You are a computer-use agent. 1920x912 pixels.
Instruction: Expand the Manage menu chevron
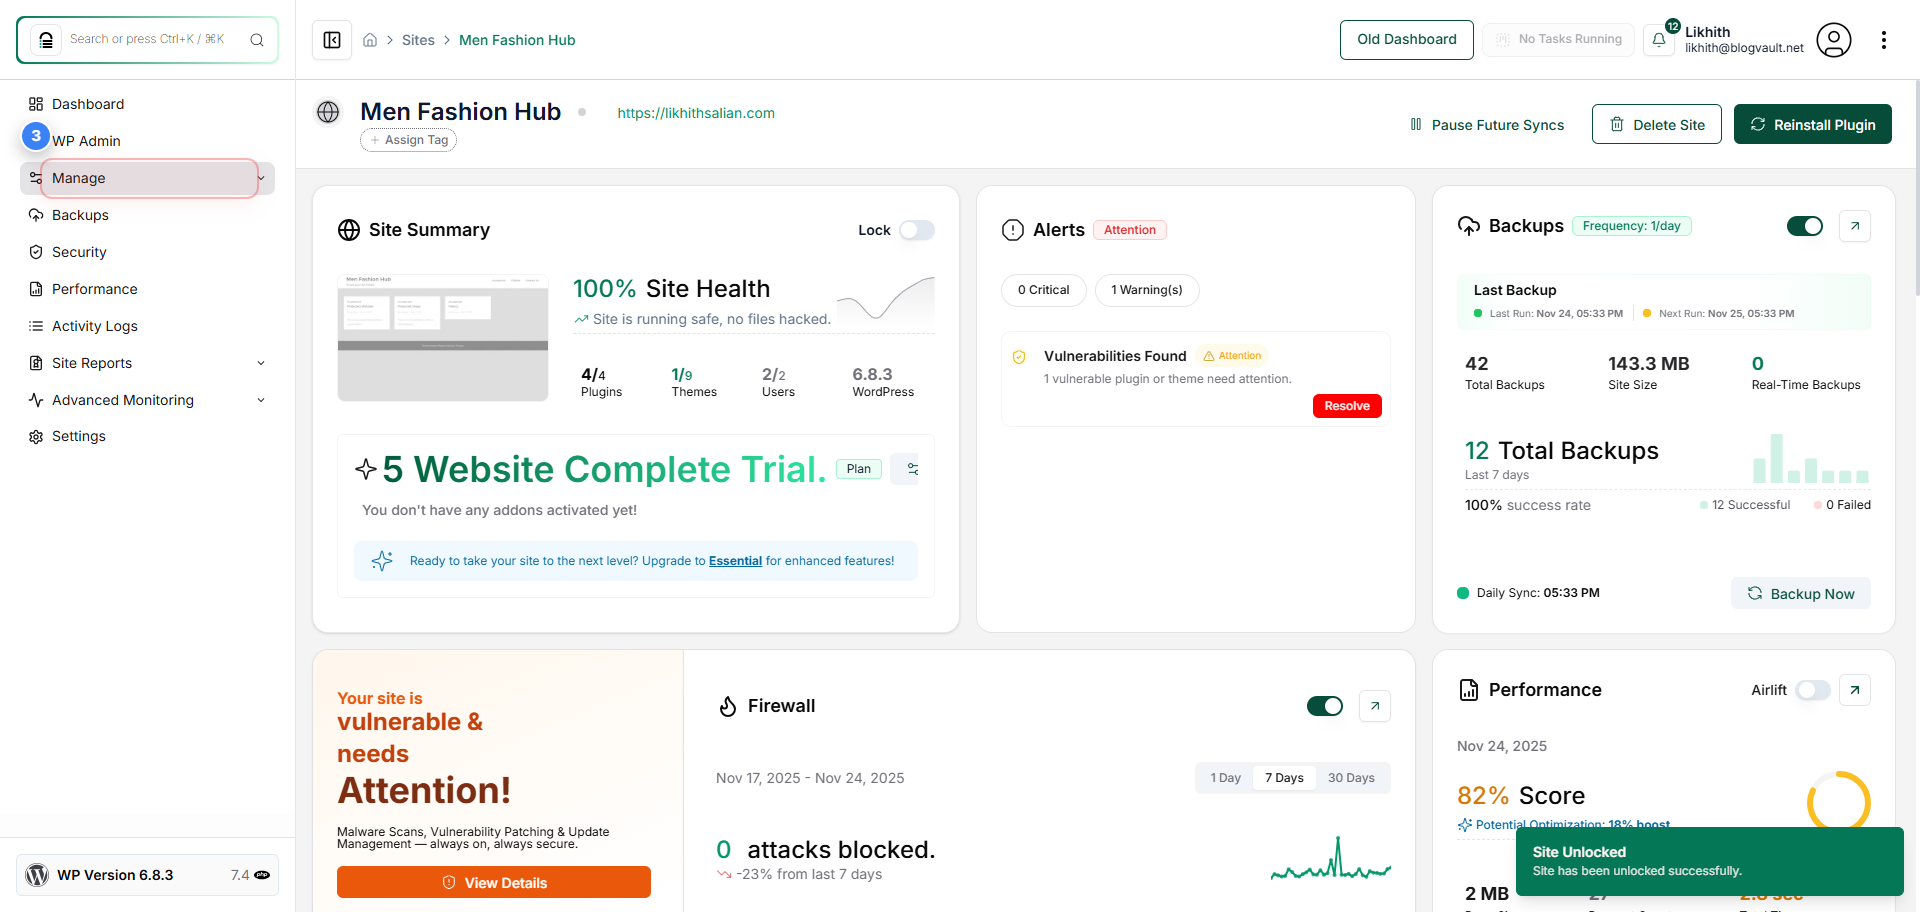(261, 178)
